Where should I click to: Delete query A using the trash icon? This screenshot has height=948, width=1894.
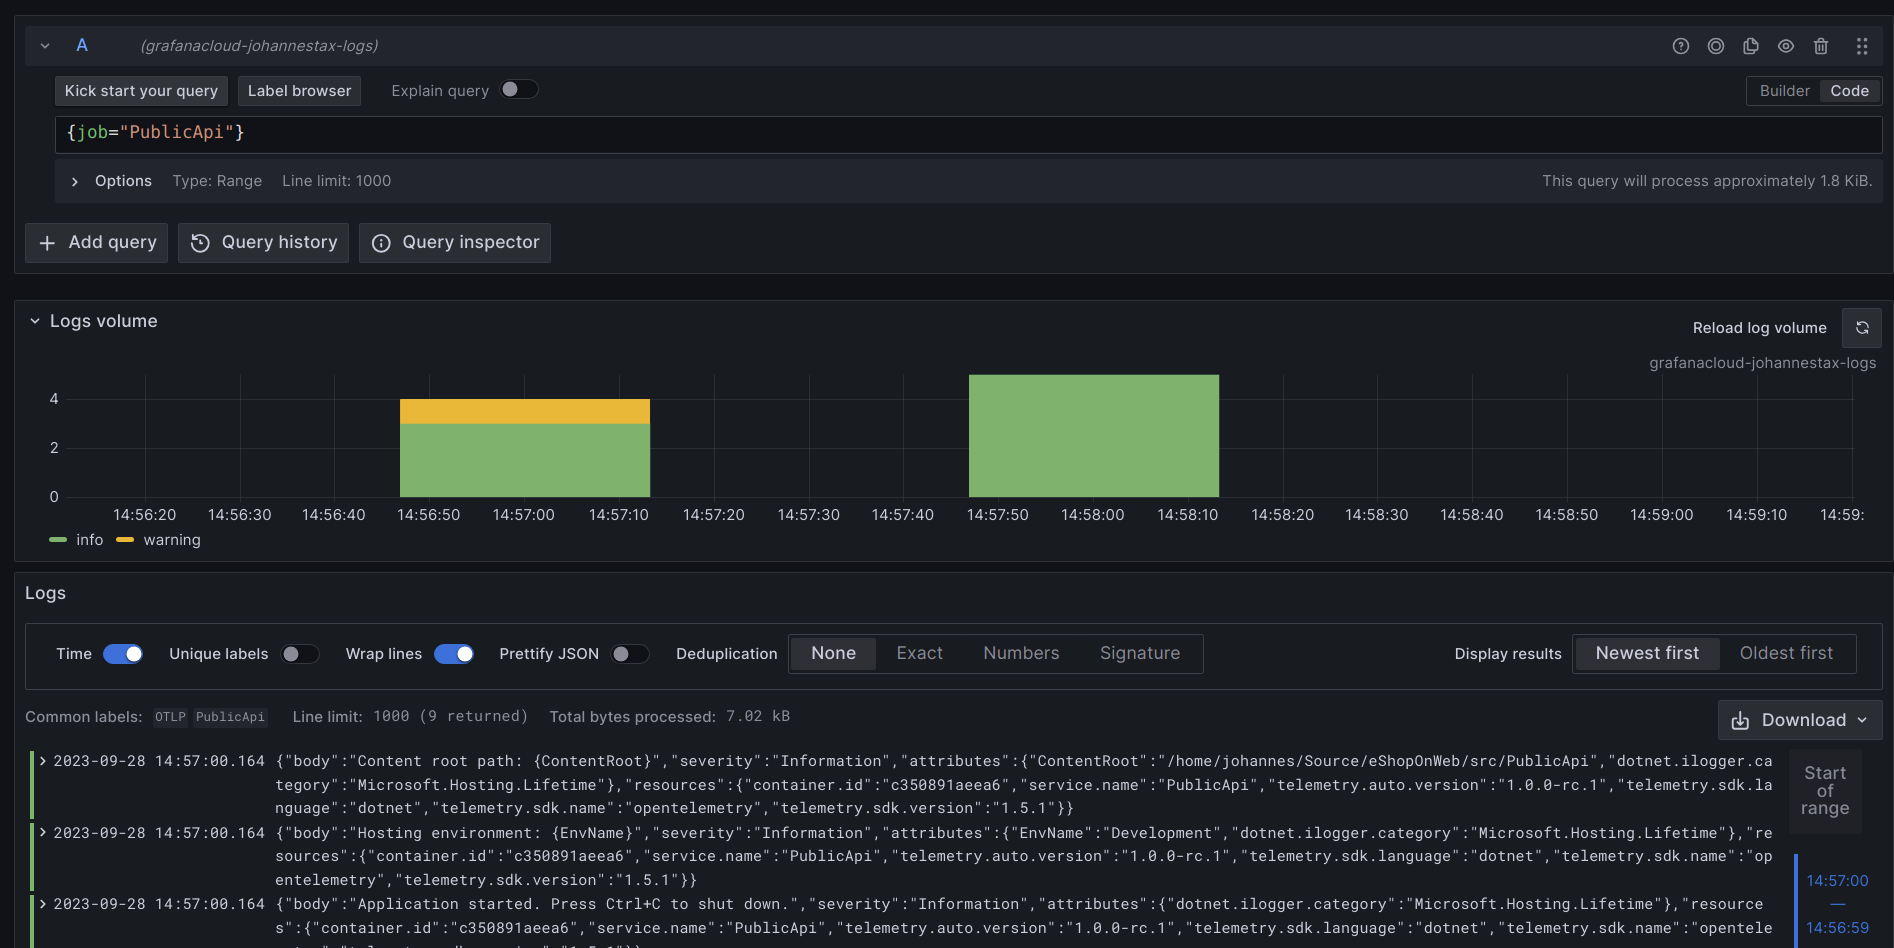coord(1821,46)
